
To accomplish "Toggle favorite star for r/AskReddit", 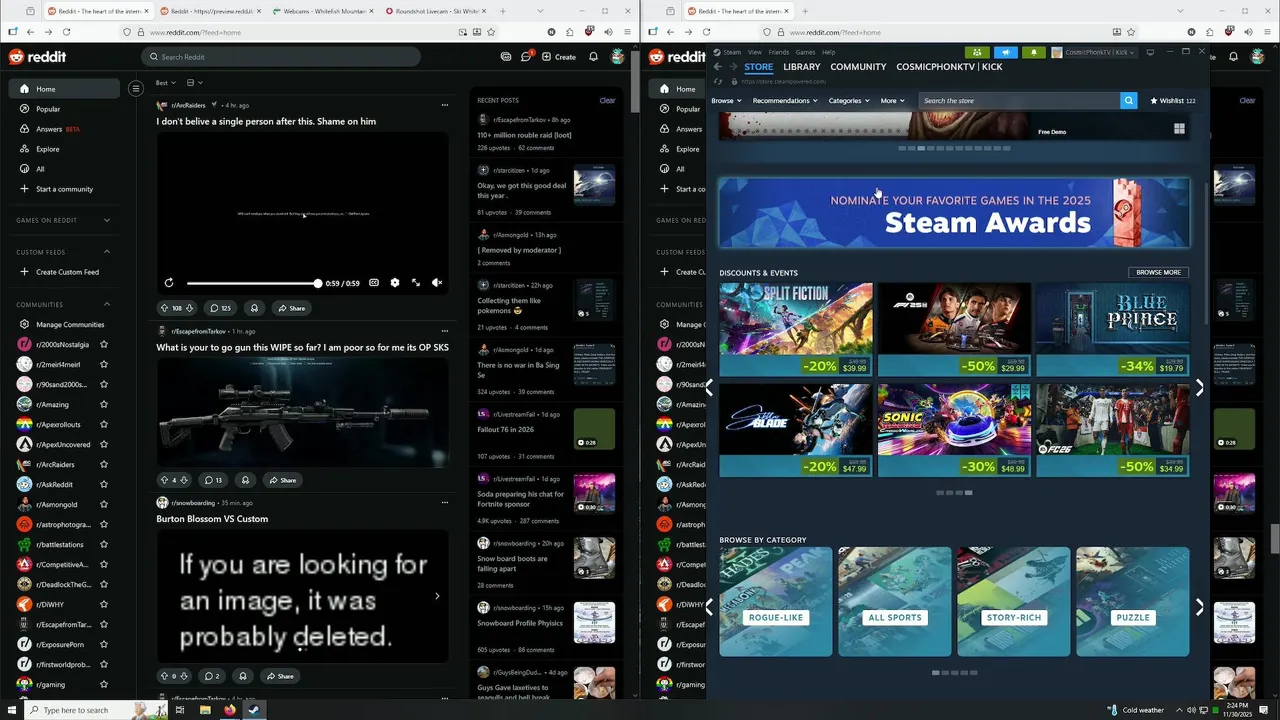I will tap(104, 485).
